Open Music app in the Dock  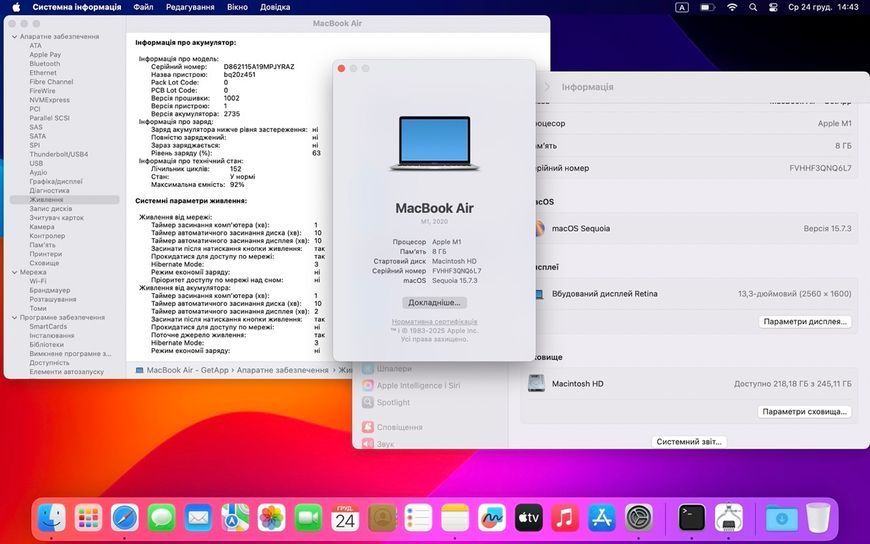(565, 518)
